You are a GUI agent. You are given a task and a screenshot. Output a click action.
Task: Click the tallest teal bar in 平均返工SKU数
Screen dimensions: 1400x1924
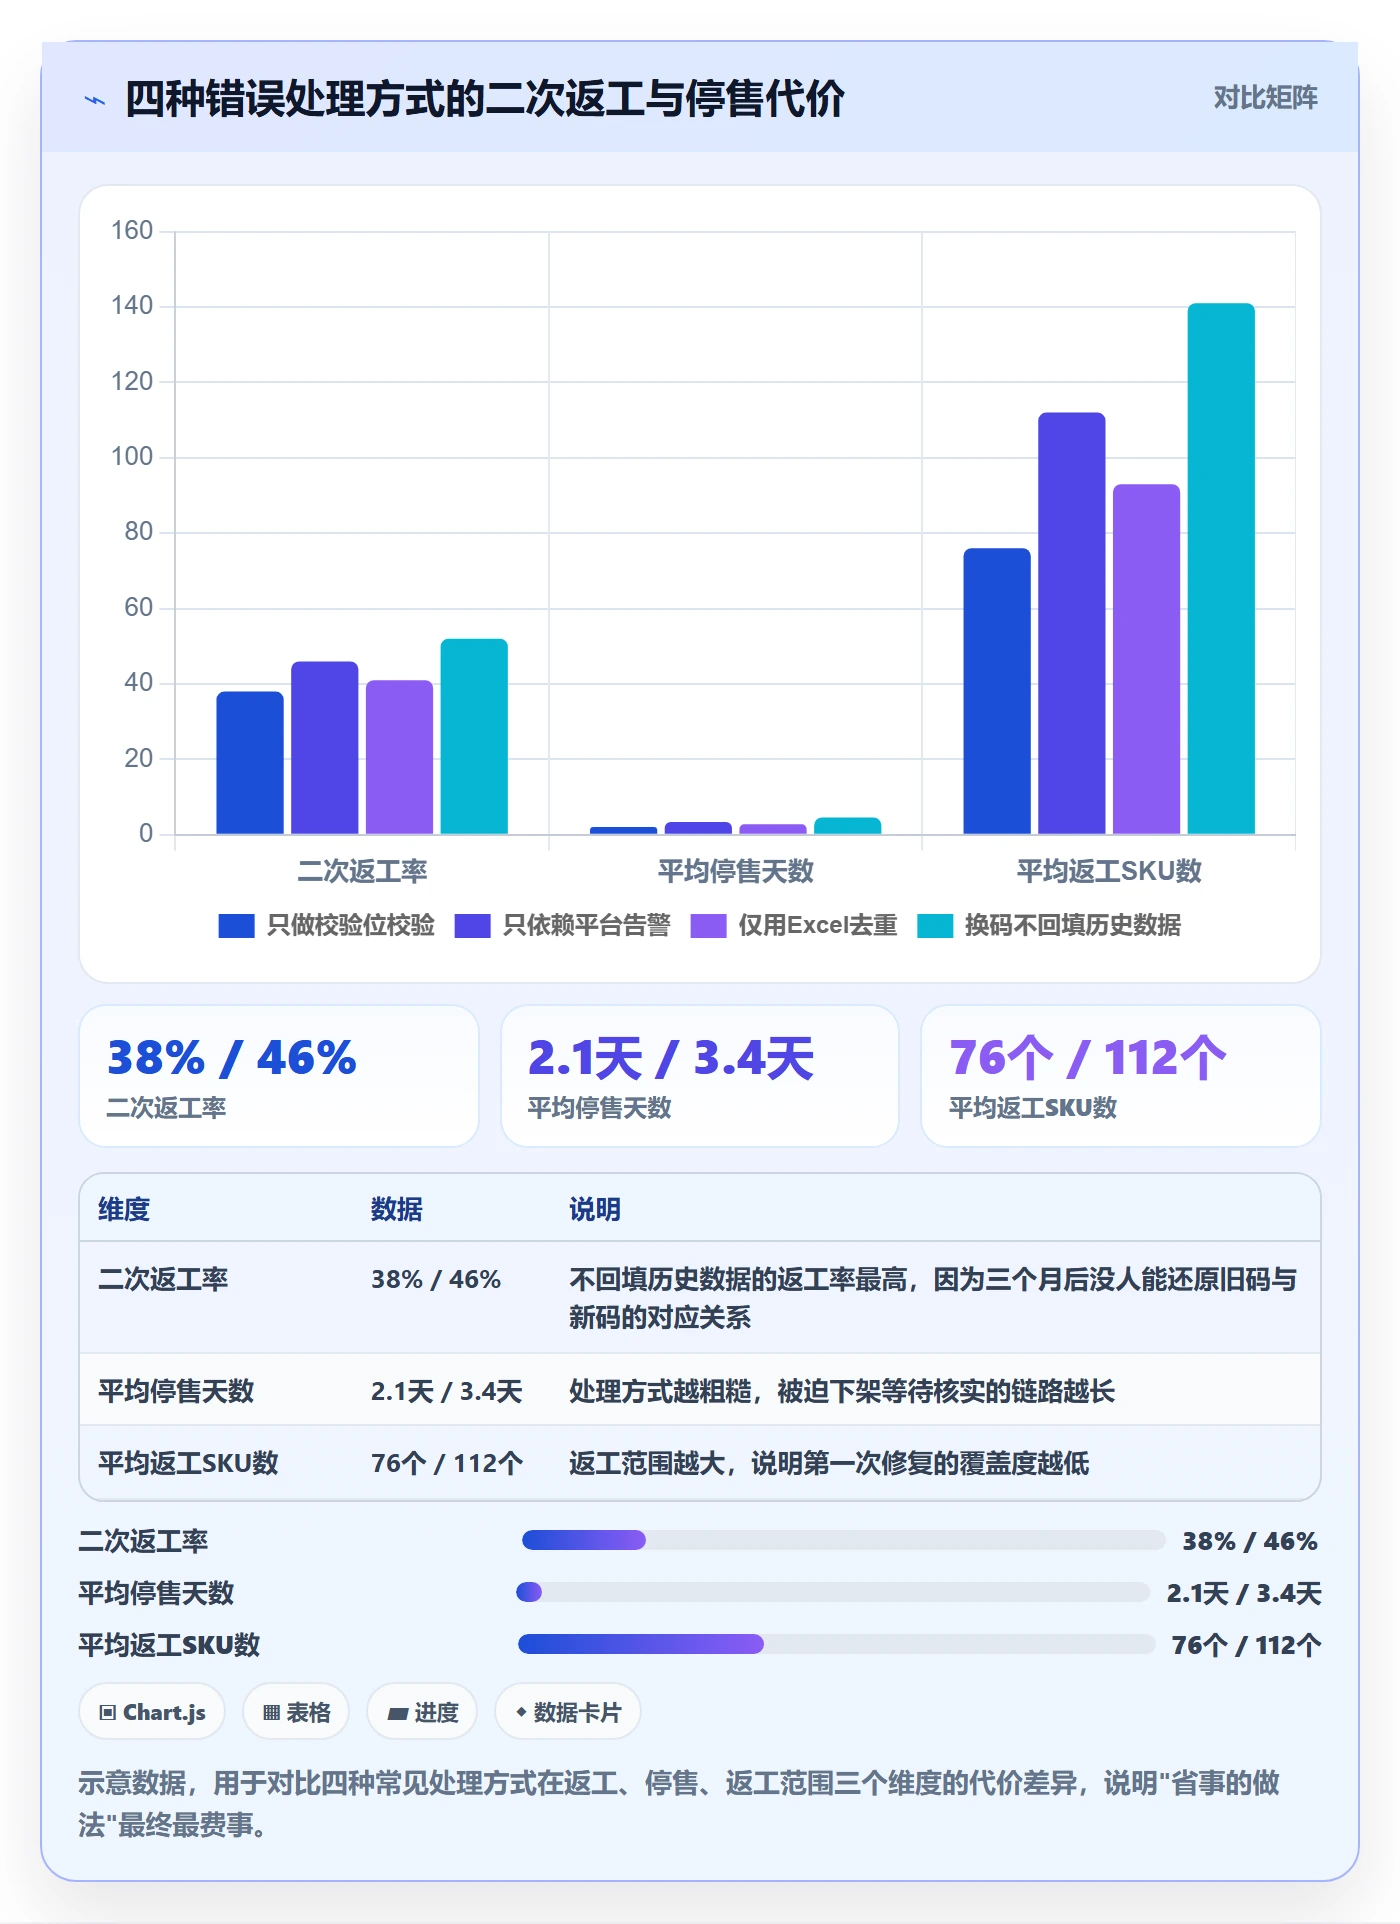[1221, 568]
